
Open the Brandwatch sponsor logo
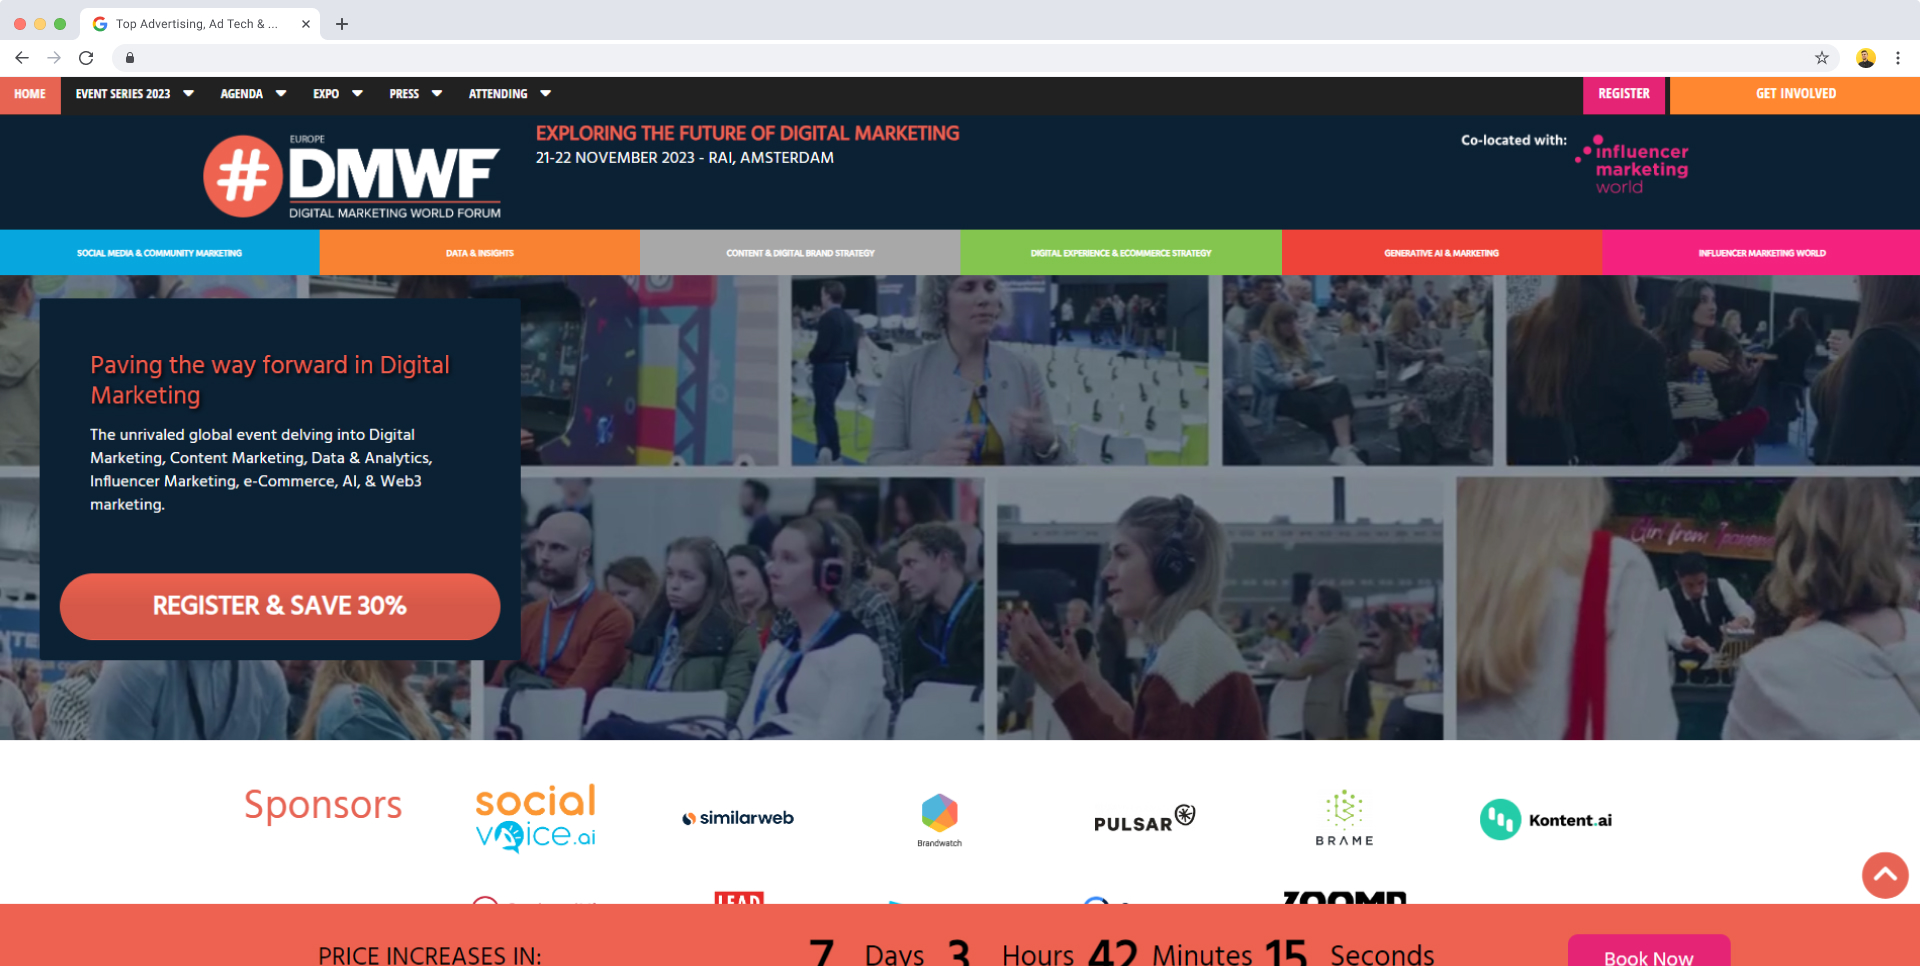940,820
